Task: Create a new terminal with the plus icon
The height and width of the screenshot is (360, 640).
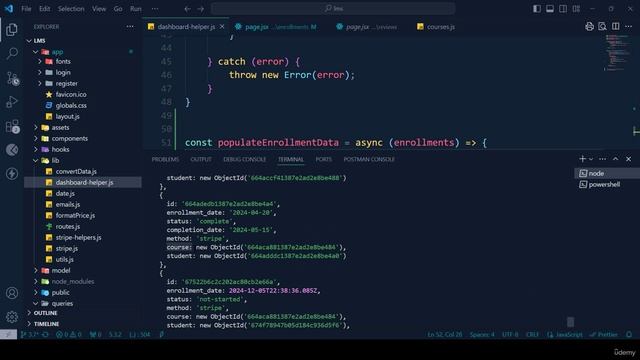Action: click(x=582, y=159)
